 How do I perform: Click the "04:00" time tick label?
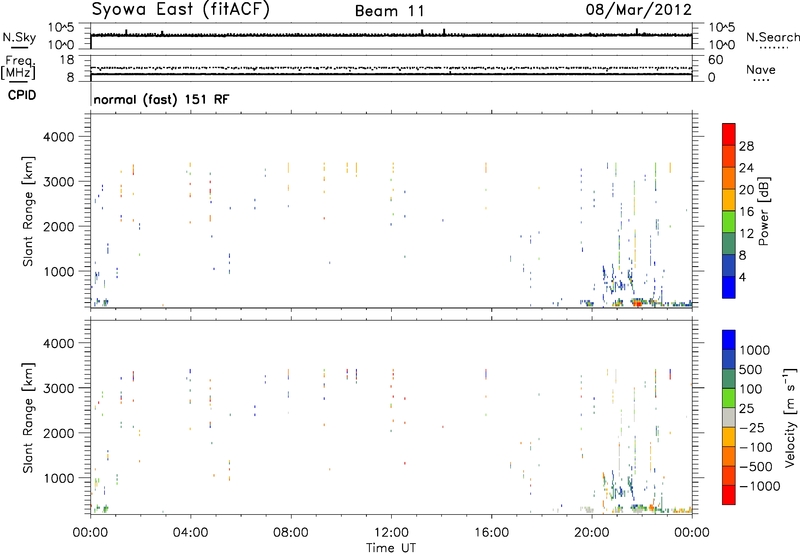click(190, 533)
